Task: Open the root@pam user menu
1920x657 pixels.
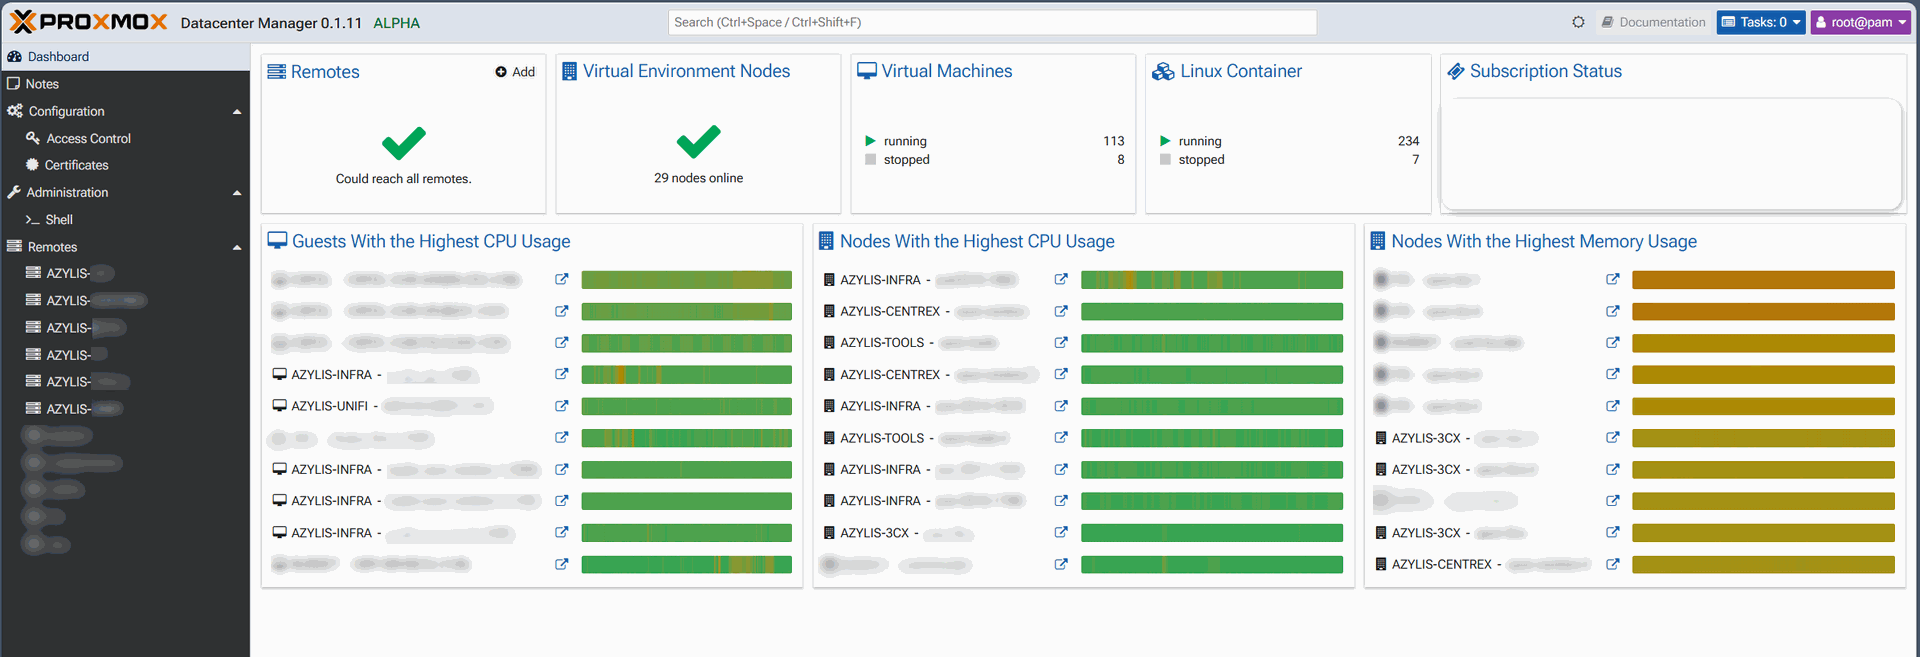Action: click(x=1862, y=22)
